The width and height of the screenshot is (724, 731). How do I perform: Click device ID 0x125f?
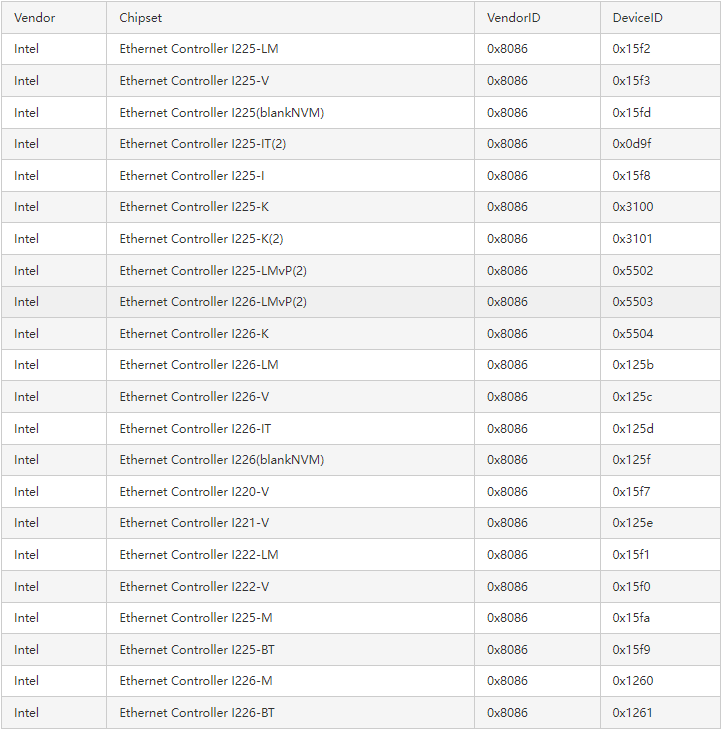coord(631,460)
